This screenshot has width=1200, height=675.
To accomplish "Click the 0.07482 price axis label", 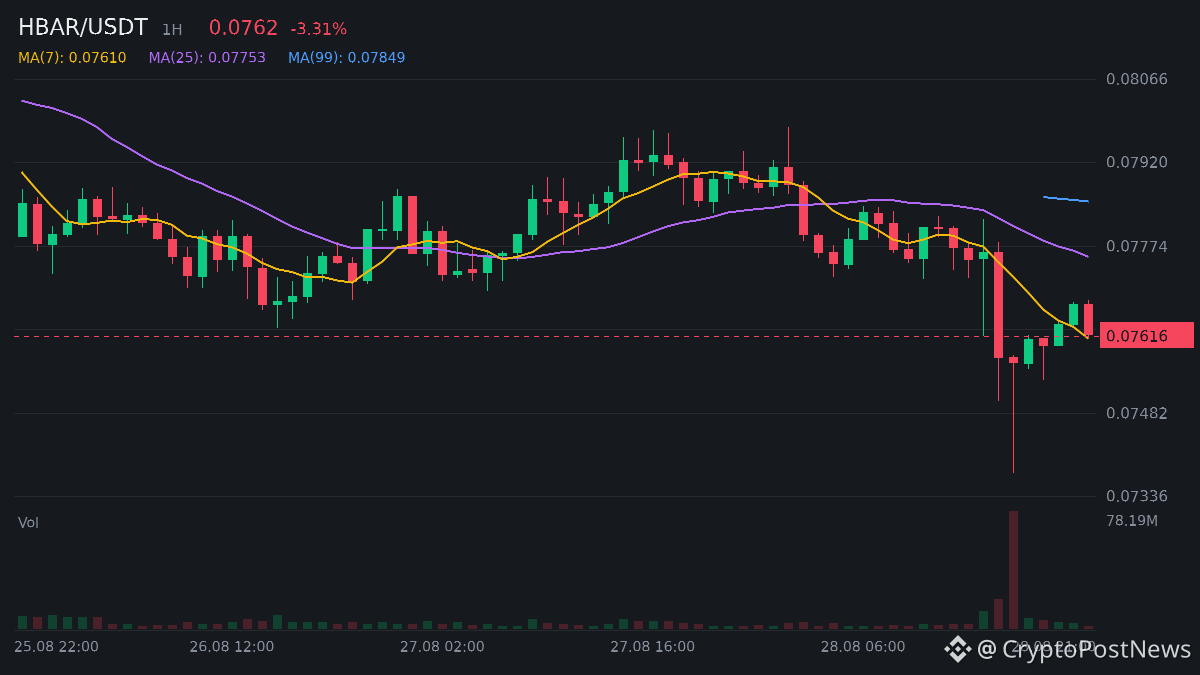I will click(1137, 413).
